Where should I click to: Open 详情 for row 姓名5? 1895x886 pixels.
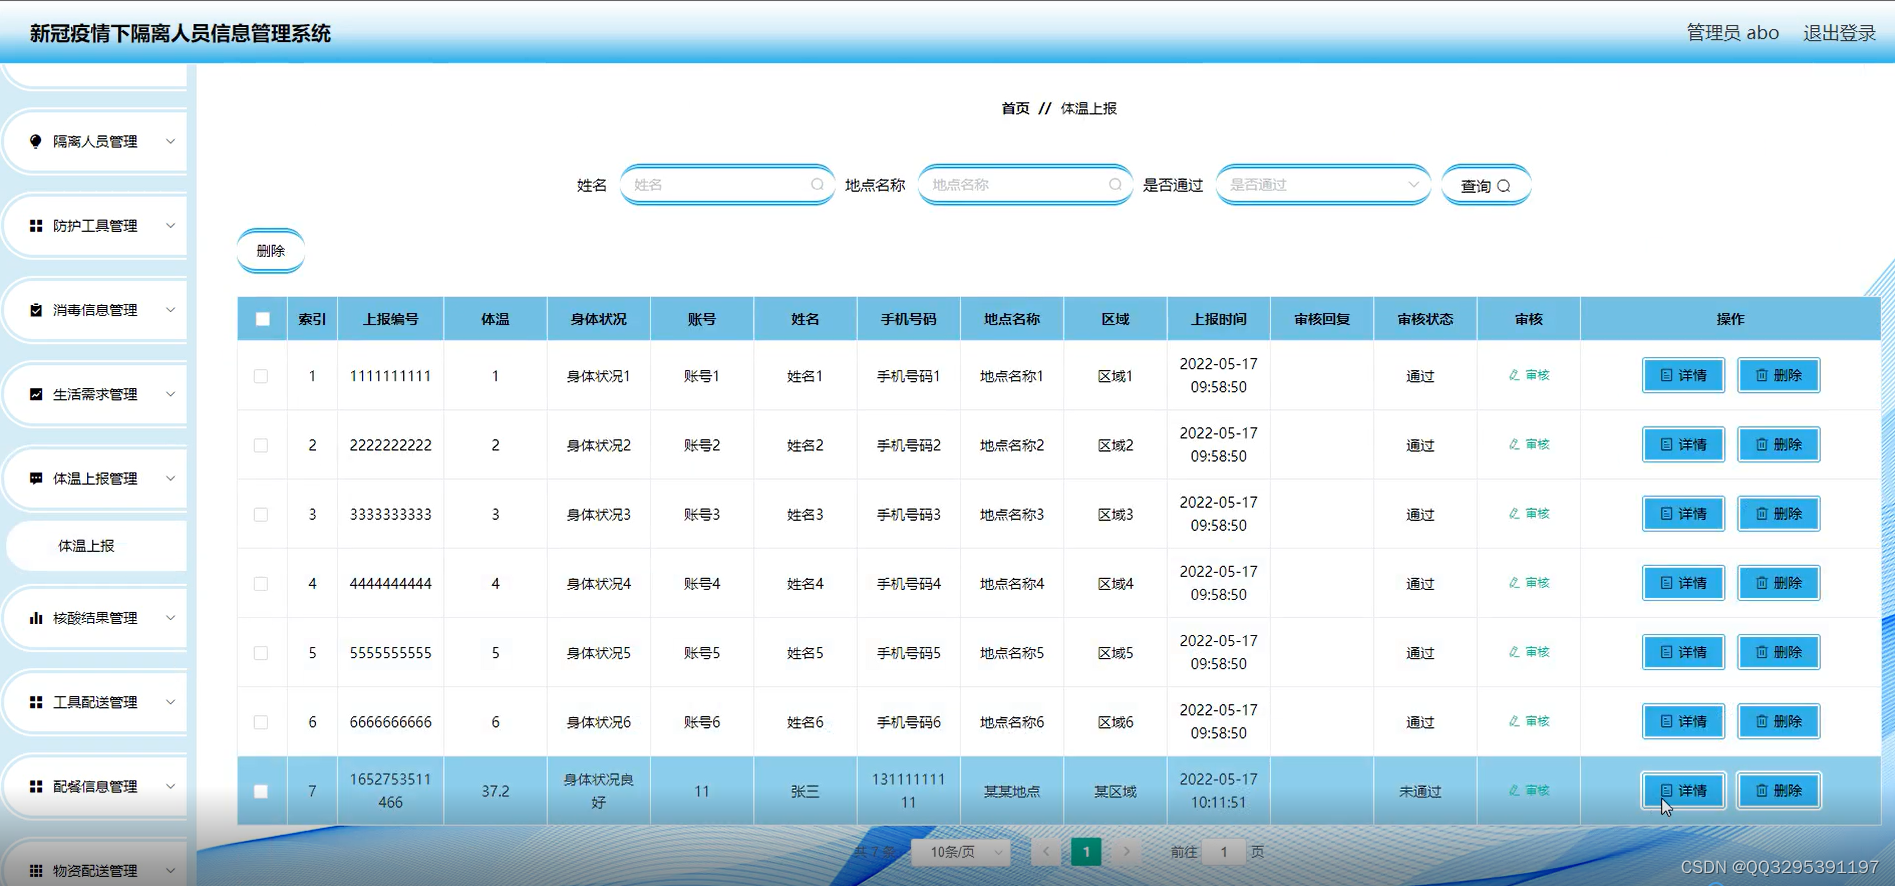click(x=1683, y=652)
